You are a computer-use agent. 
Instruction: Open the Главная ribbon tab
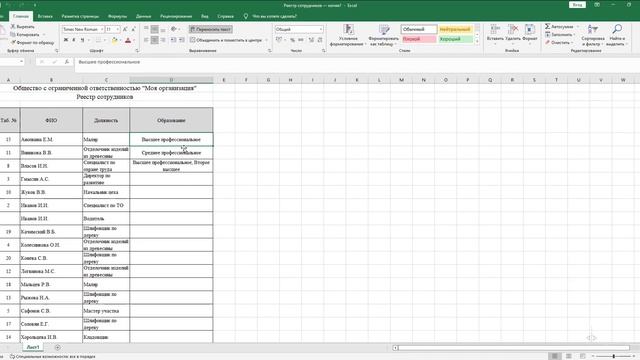pos(20,16)
